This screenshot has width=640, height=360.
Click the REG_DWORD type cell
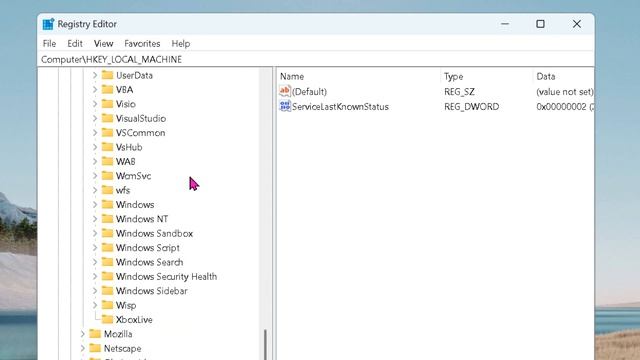pos(471,107)
